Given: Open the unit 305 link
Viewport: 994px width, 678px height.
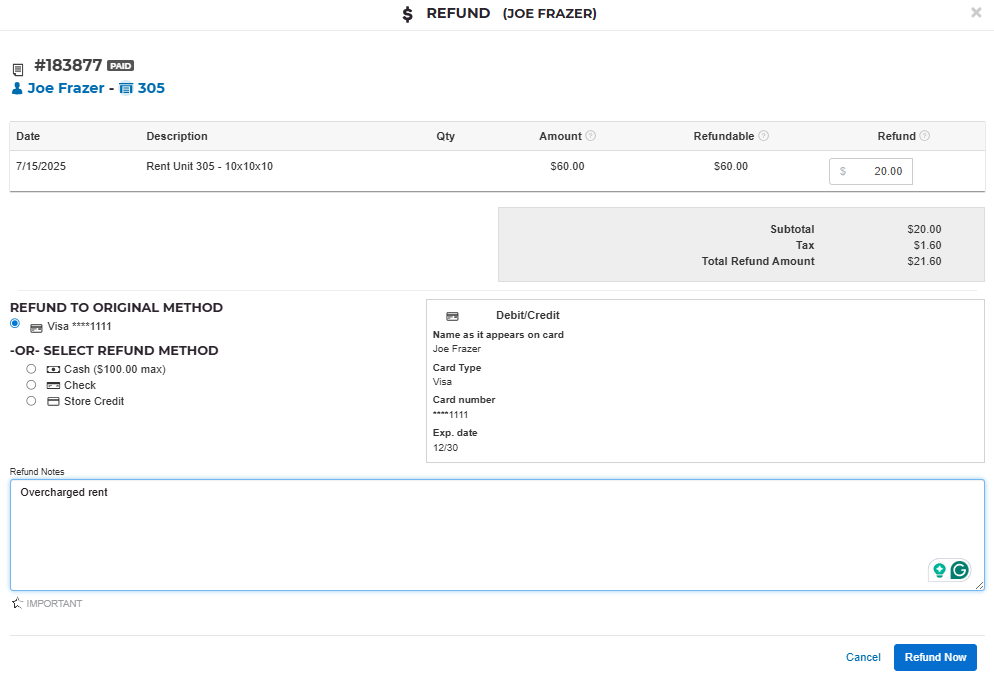Looking at the screenshot, I should 151,88.
